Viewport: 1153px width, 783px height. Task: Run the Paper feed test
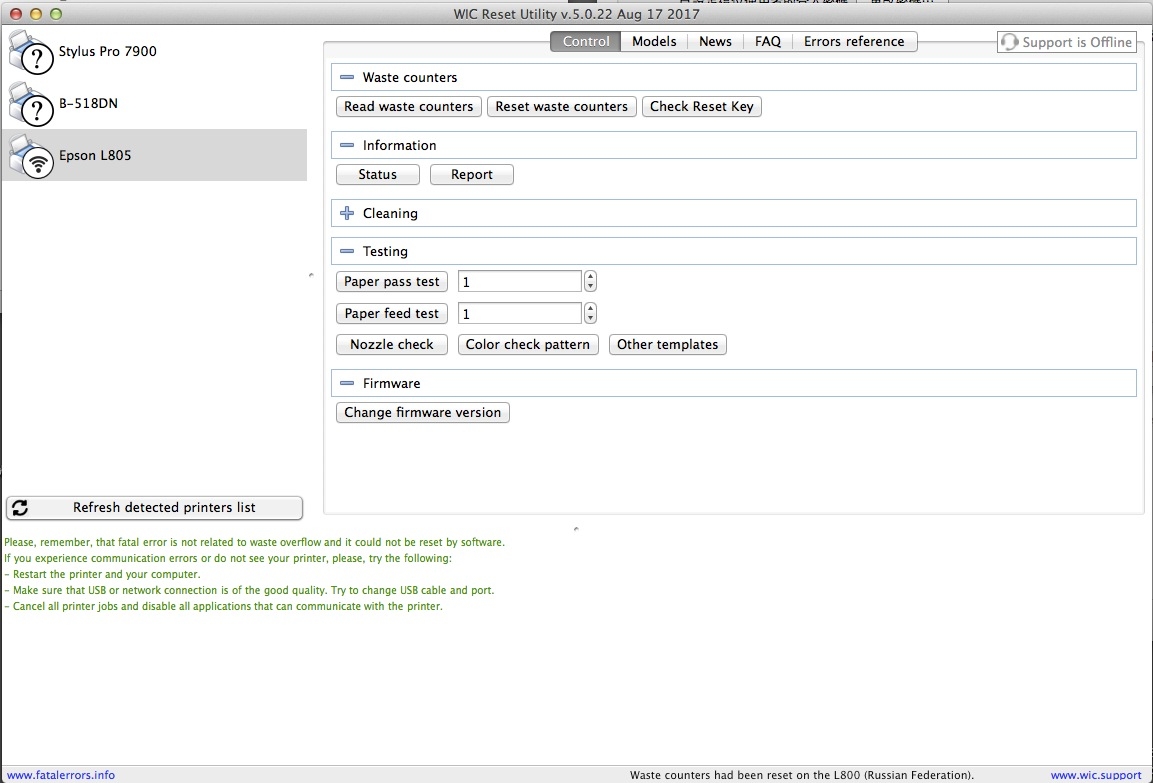click(392, 313)
